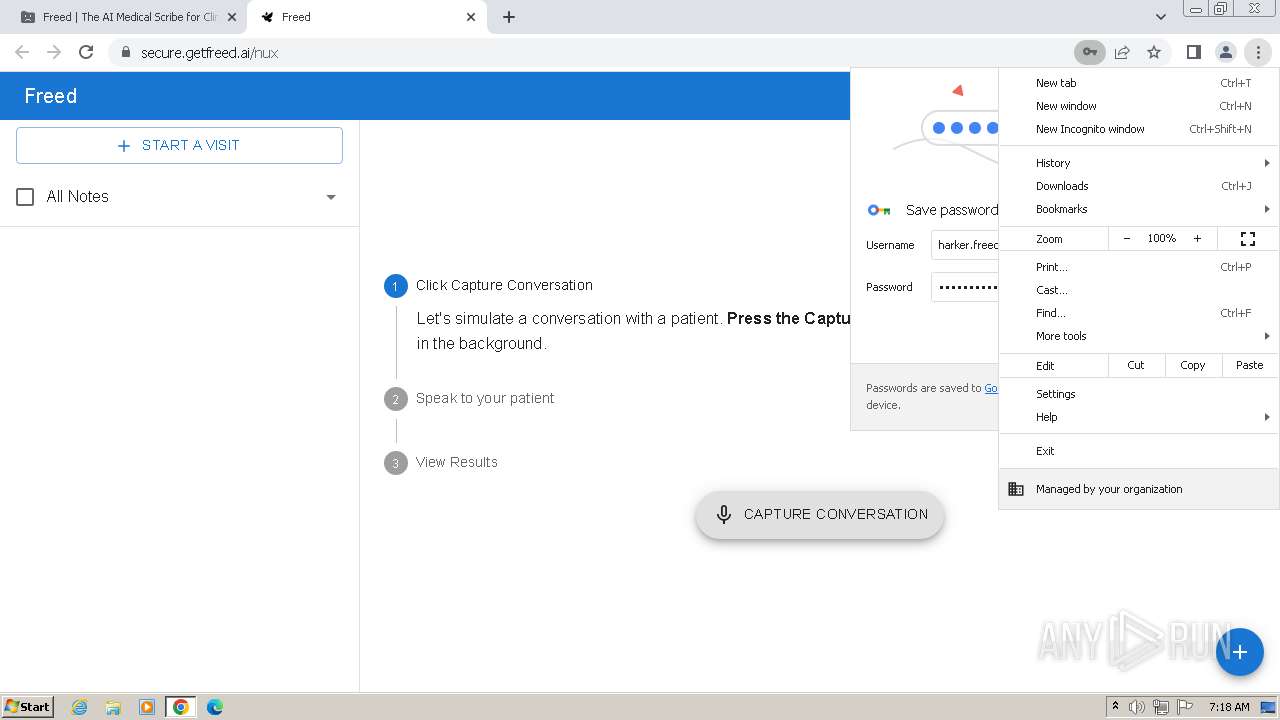Open the Chrome profile avatar icon
Viewport: 1280px width, 720px height.
[1225, 52]
